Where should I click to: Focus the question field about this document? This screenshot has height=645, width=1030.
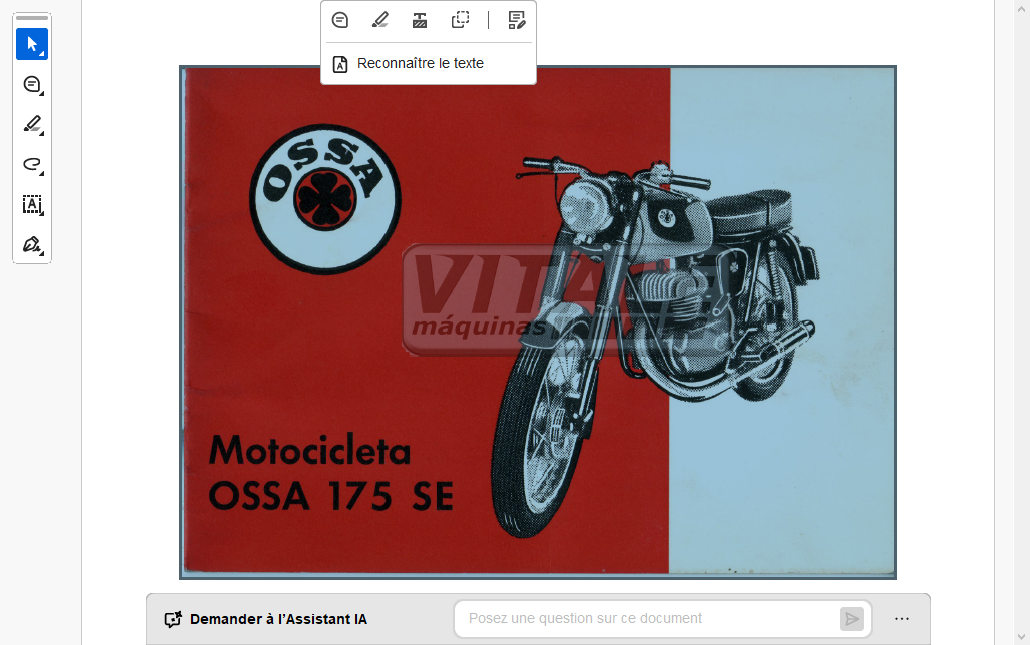pyautogui.click(x=647, y=619)
